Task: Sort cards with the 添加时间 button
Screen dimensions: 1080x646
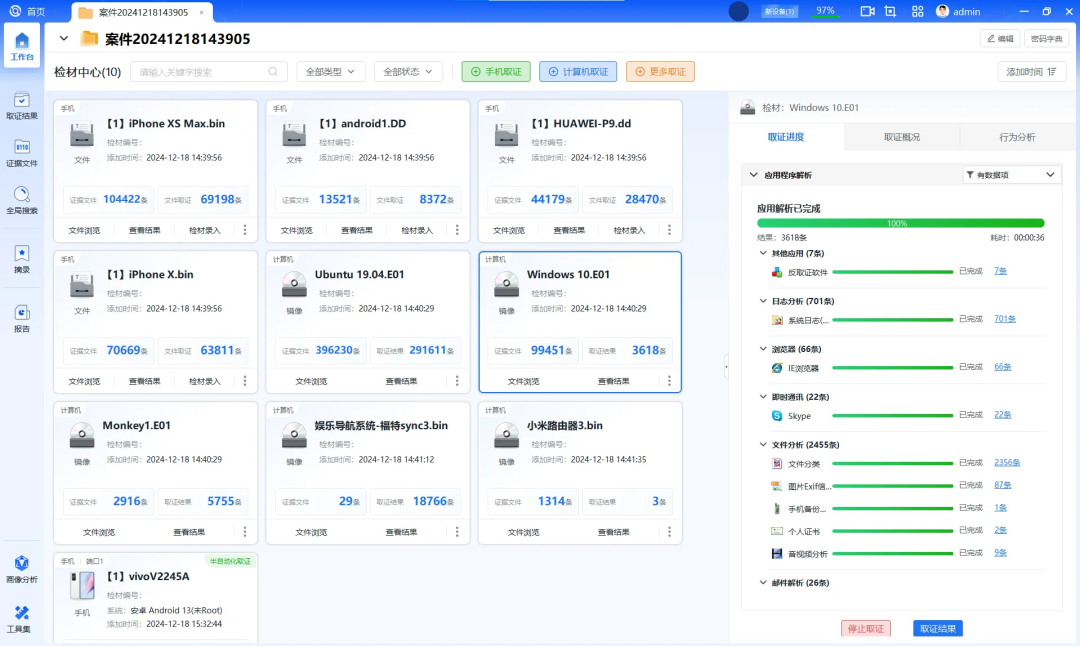Action: pyautogui.click(x=1031, y=72)
